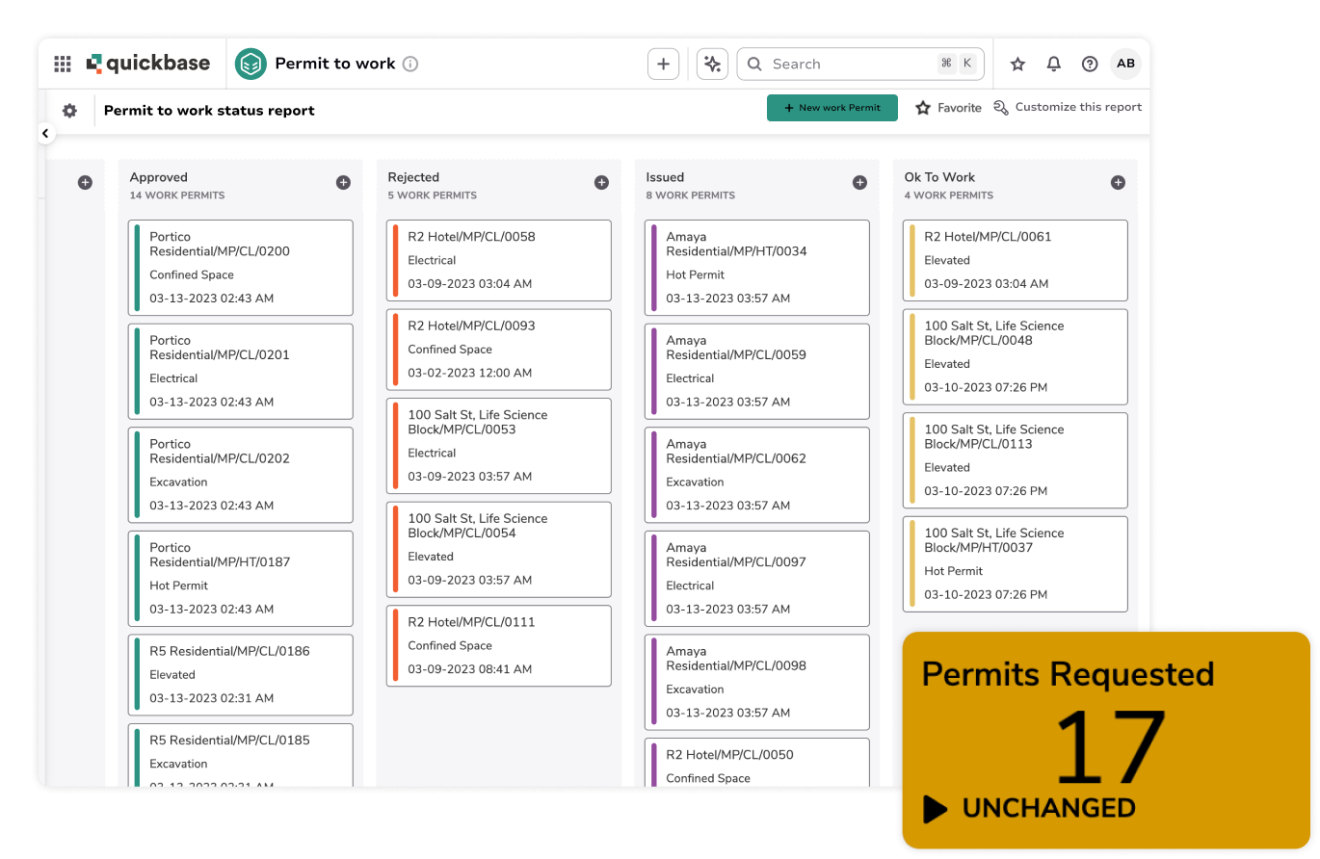Click the plus icon in the top bar
The height and width of the screenshot is (859, 1320).
click(663, 63)
